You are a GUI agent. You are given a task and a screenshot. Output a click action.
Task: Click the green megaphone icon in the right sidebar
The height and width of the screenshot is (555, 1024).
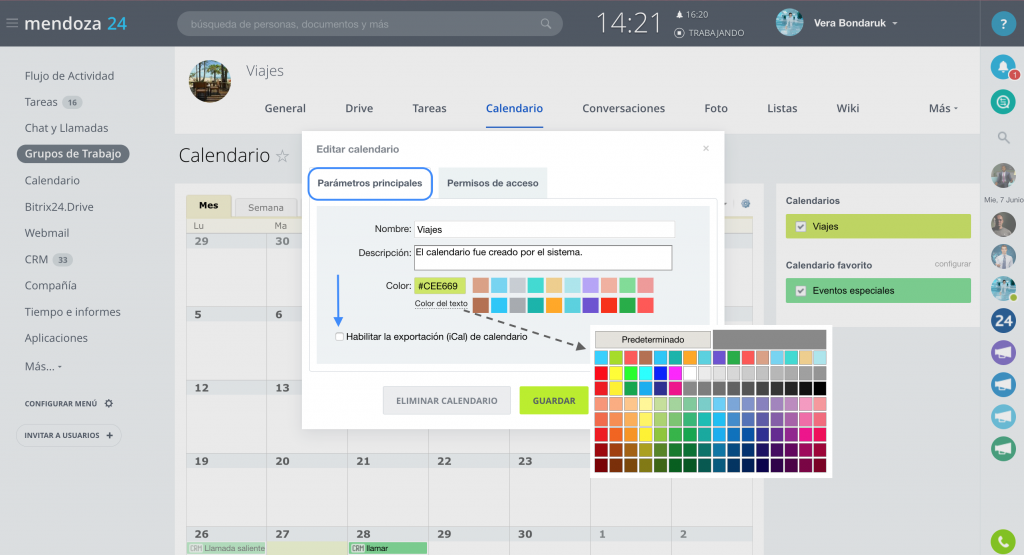(1003, 449)
